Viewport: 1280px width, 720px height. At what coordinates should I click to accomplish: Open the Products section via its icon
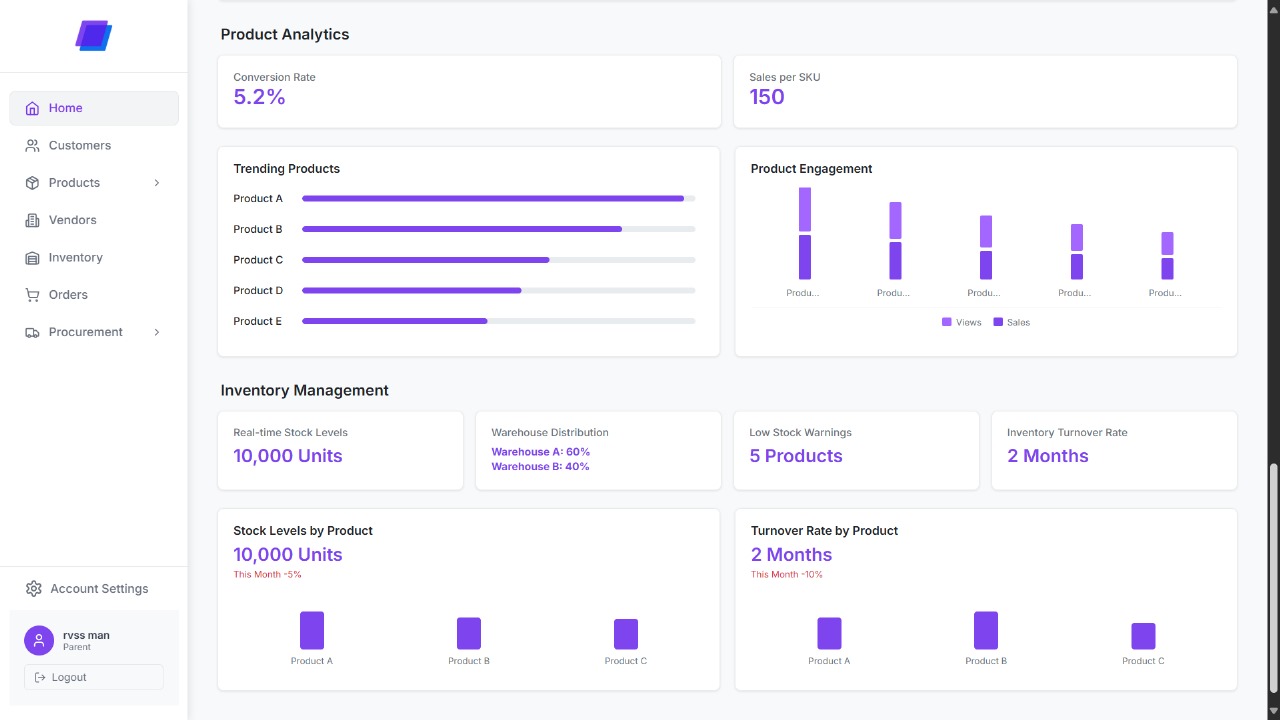[32, 182]
